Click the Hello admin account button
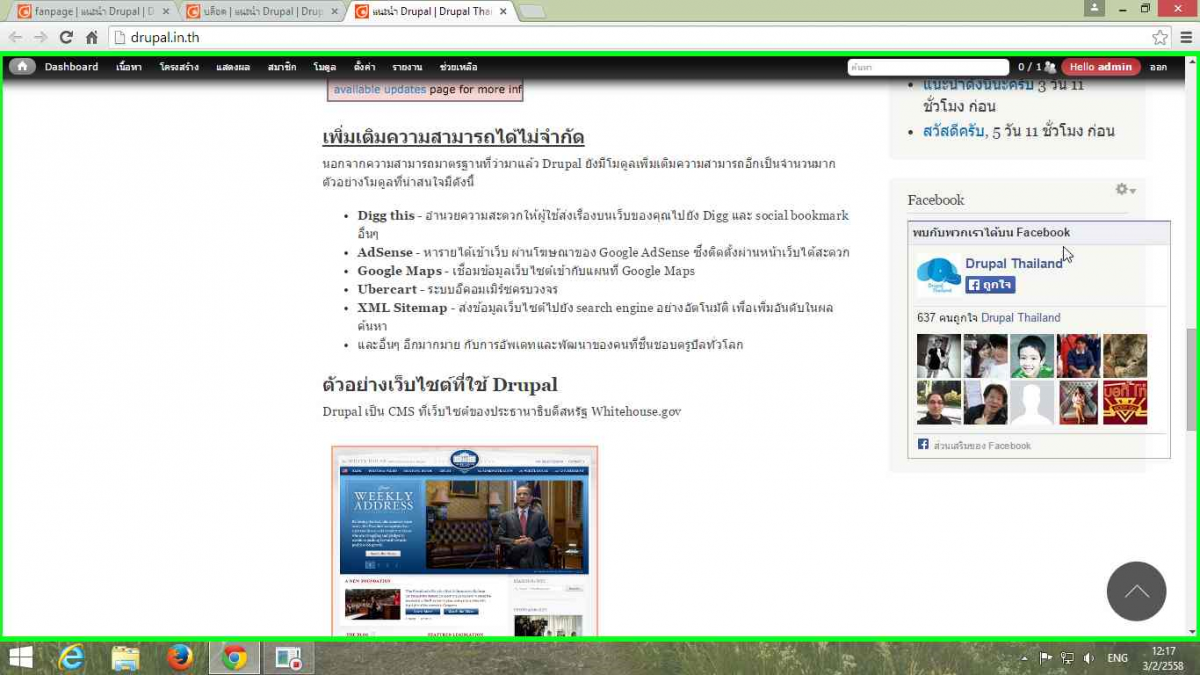This screenshot has height=675, width=1200. click(x=1101, y=67)
